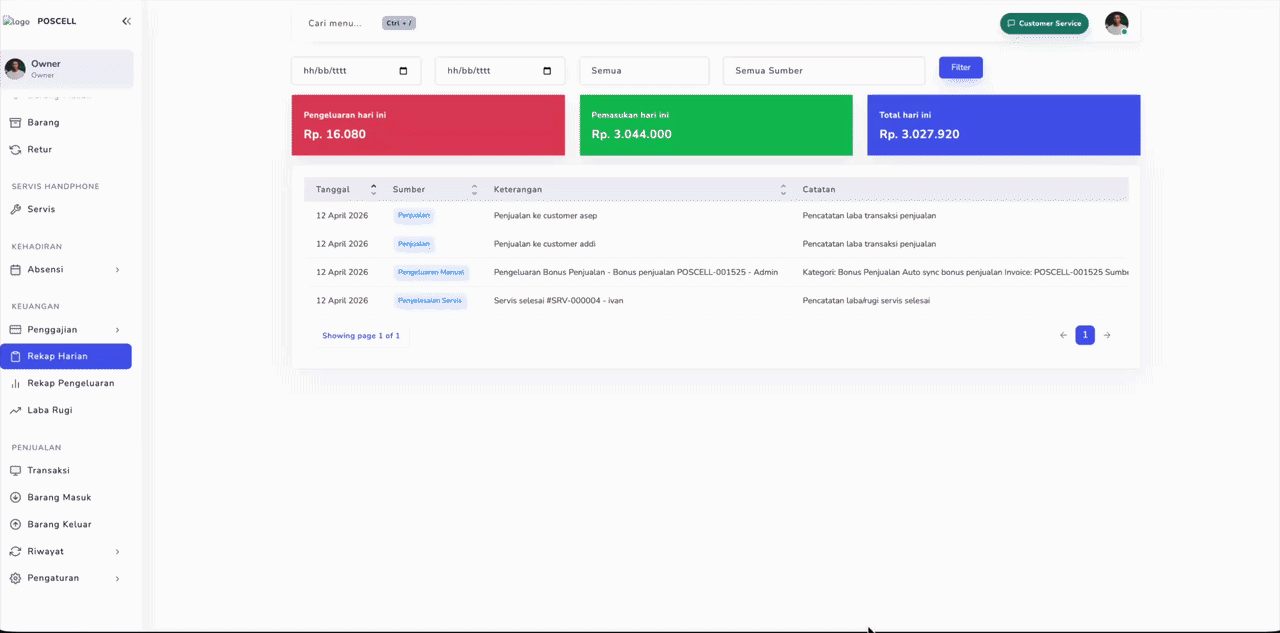Click the Penggajian card icon

click(15, 330)
